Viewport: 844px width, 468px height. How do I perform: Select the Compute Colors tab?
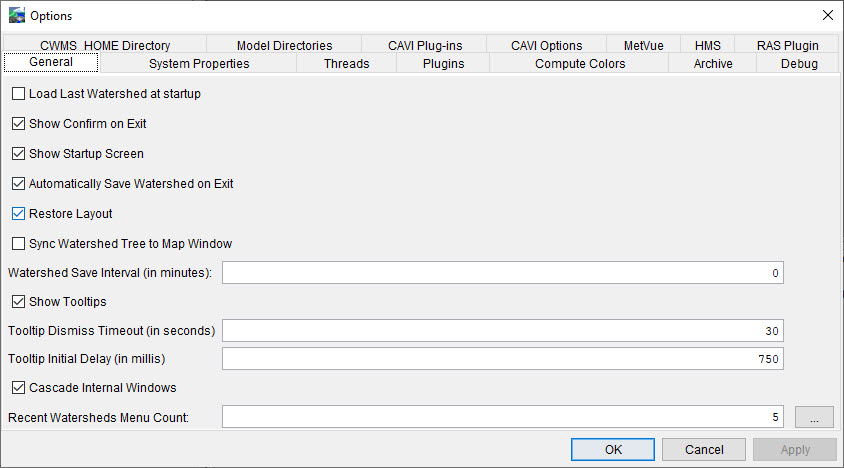(x=580, y=64)
